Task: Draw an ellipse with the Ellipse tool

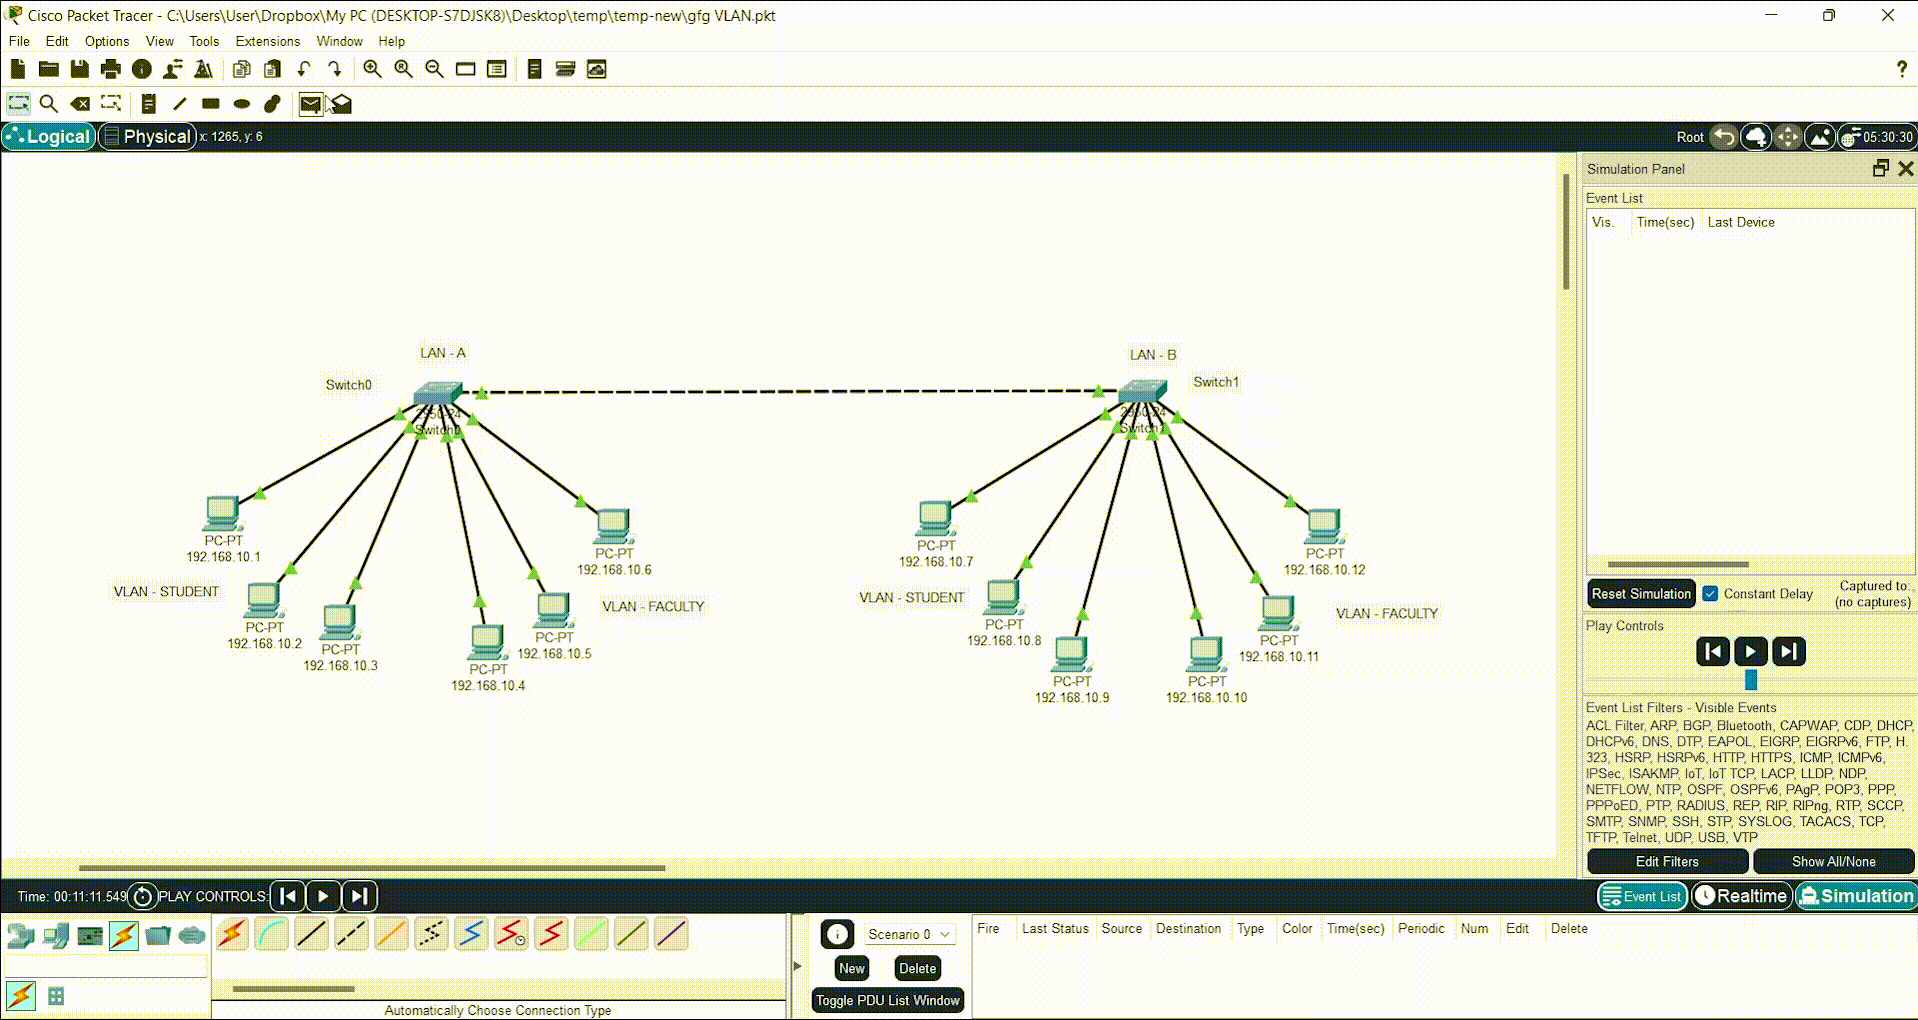Action: 242,104
